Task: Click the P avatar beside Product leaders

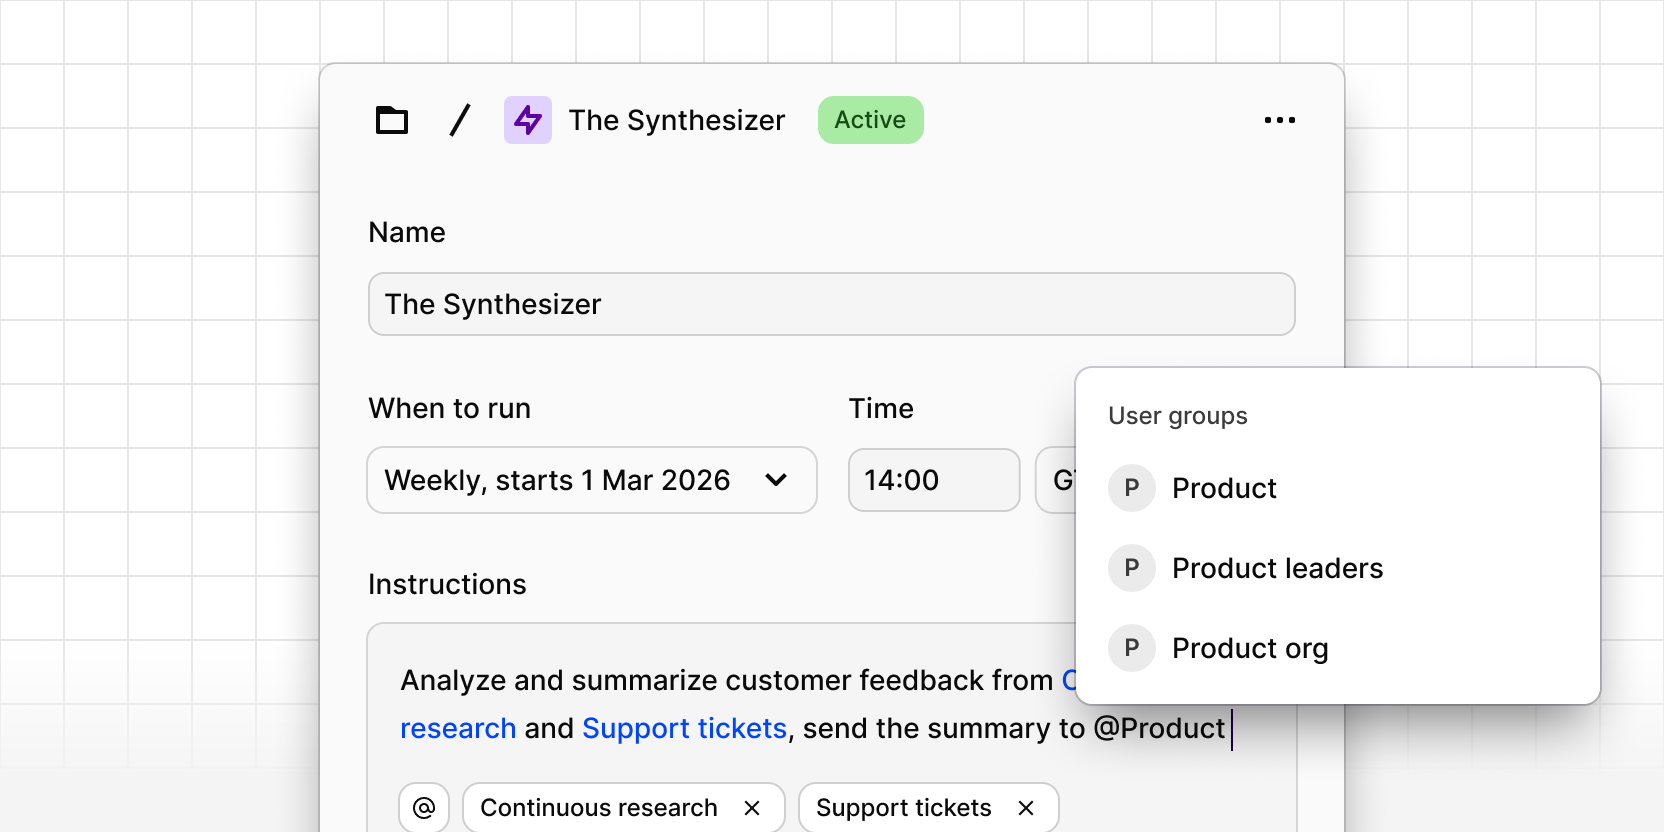Action: pyautogui.click(x=1132, y=568)
